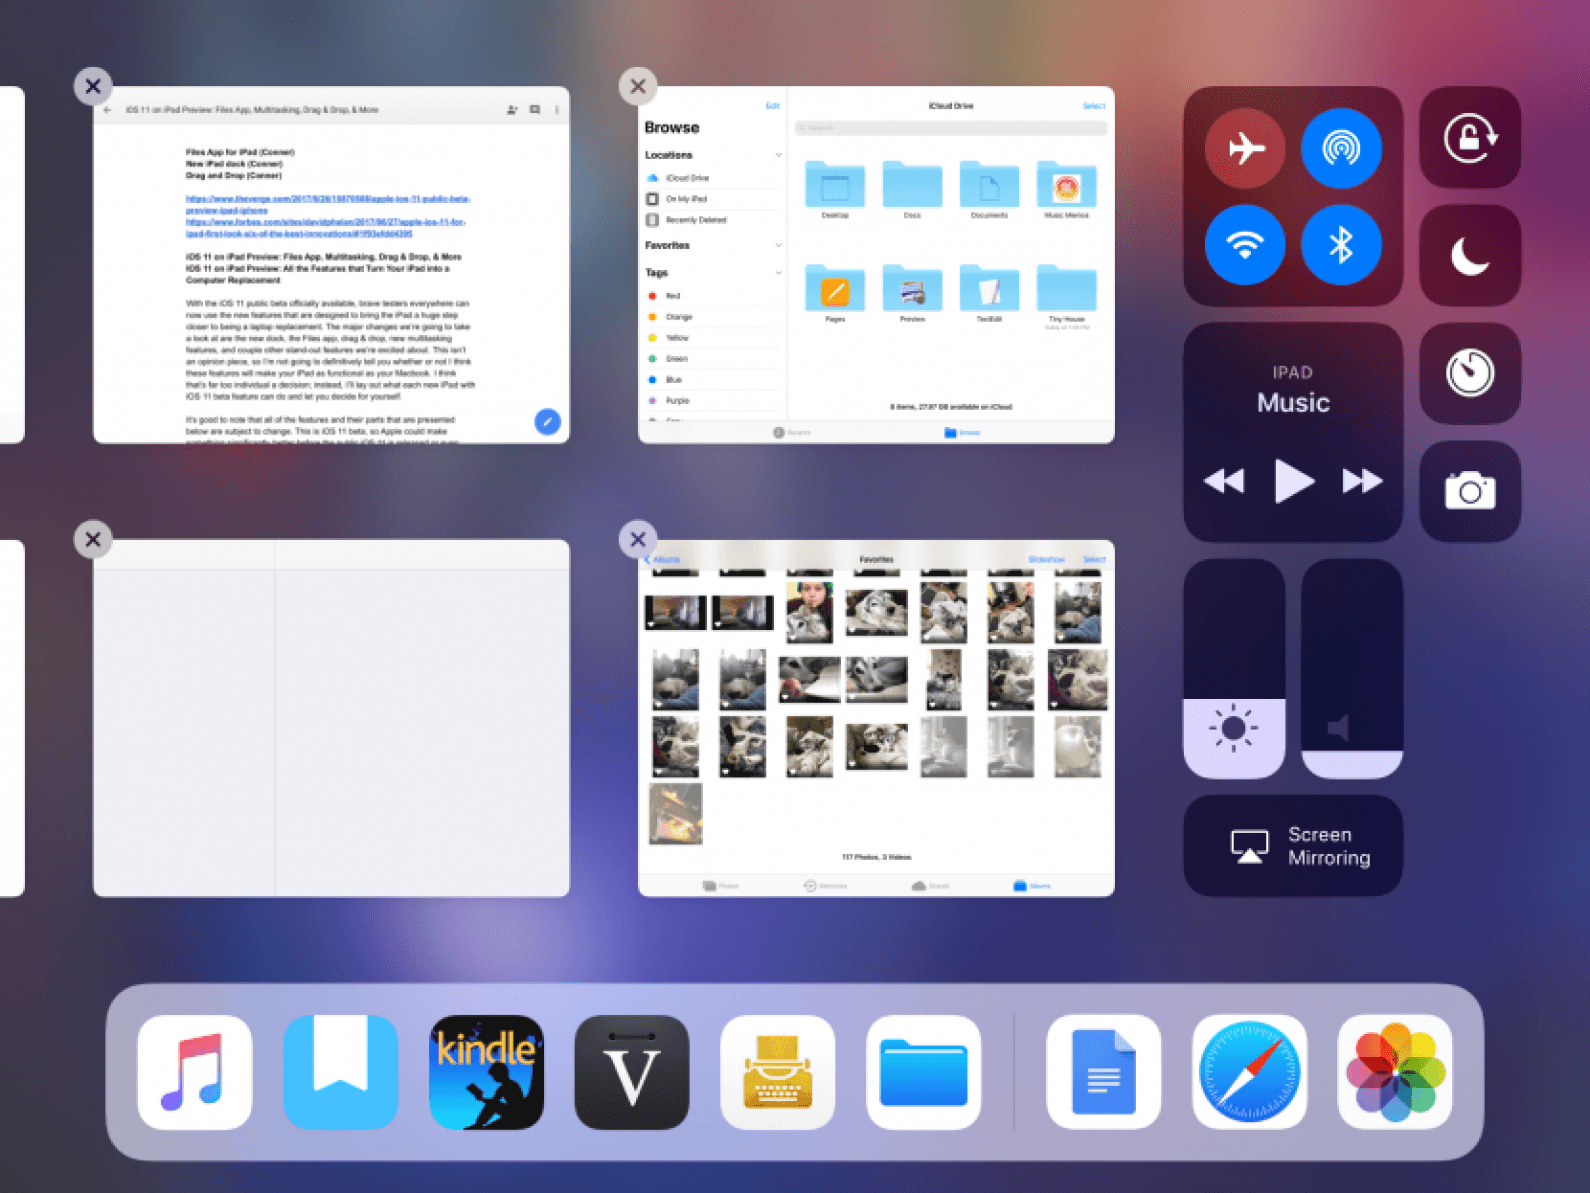Launch the Photos app in the dock

1395,1072
